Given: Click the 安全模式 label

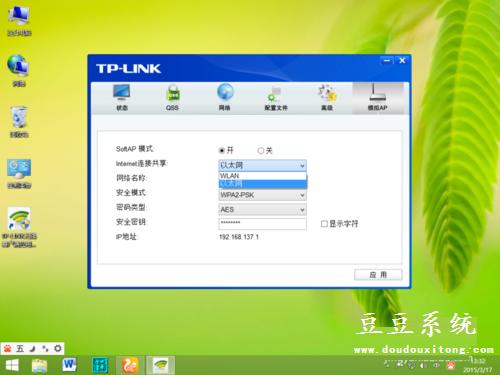Looking at the screenshot, I should tap(131, 193).
